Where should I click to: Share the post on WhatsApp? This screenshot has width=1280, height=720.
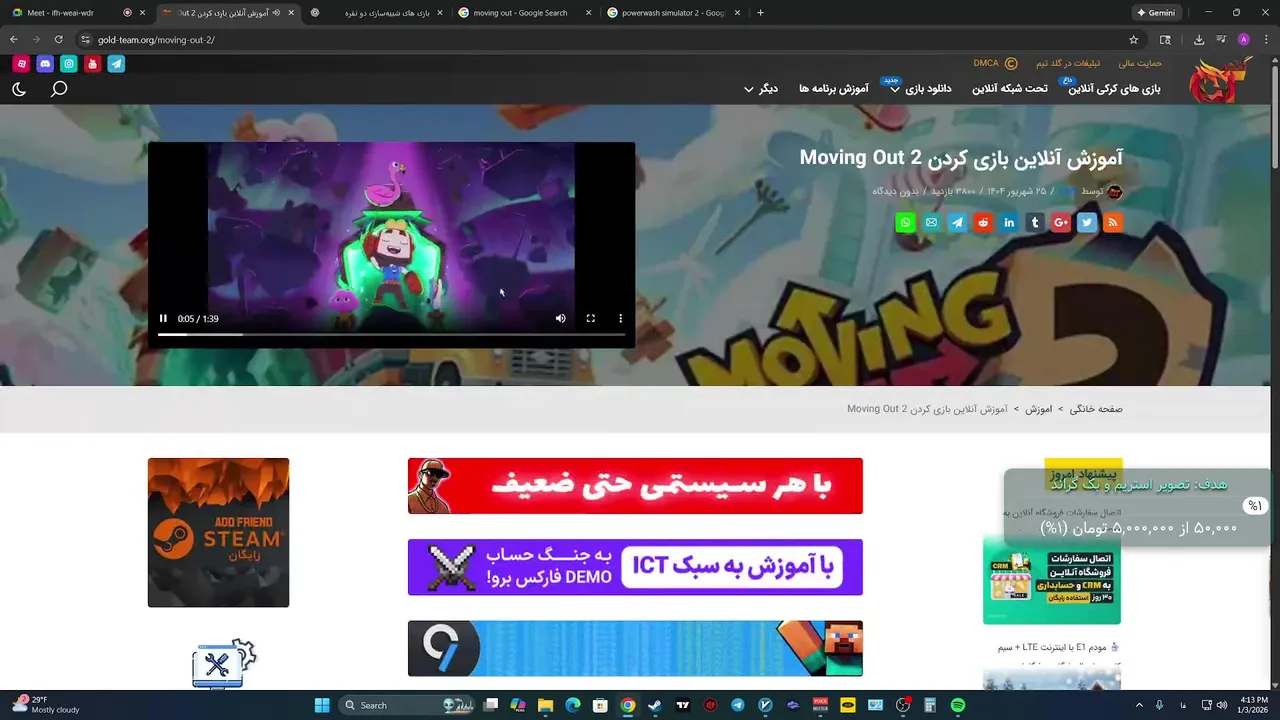click(905, 223)
